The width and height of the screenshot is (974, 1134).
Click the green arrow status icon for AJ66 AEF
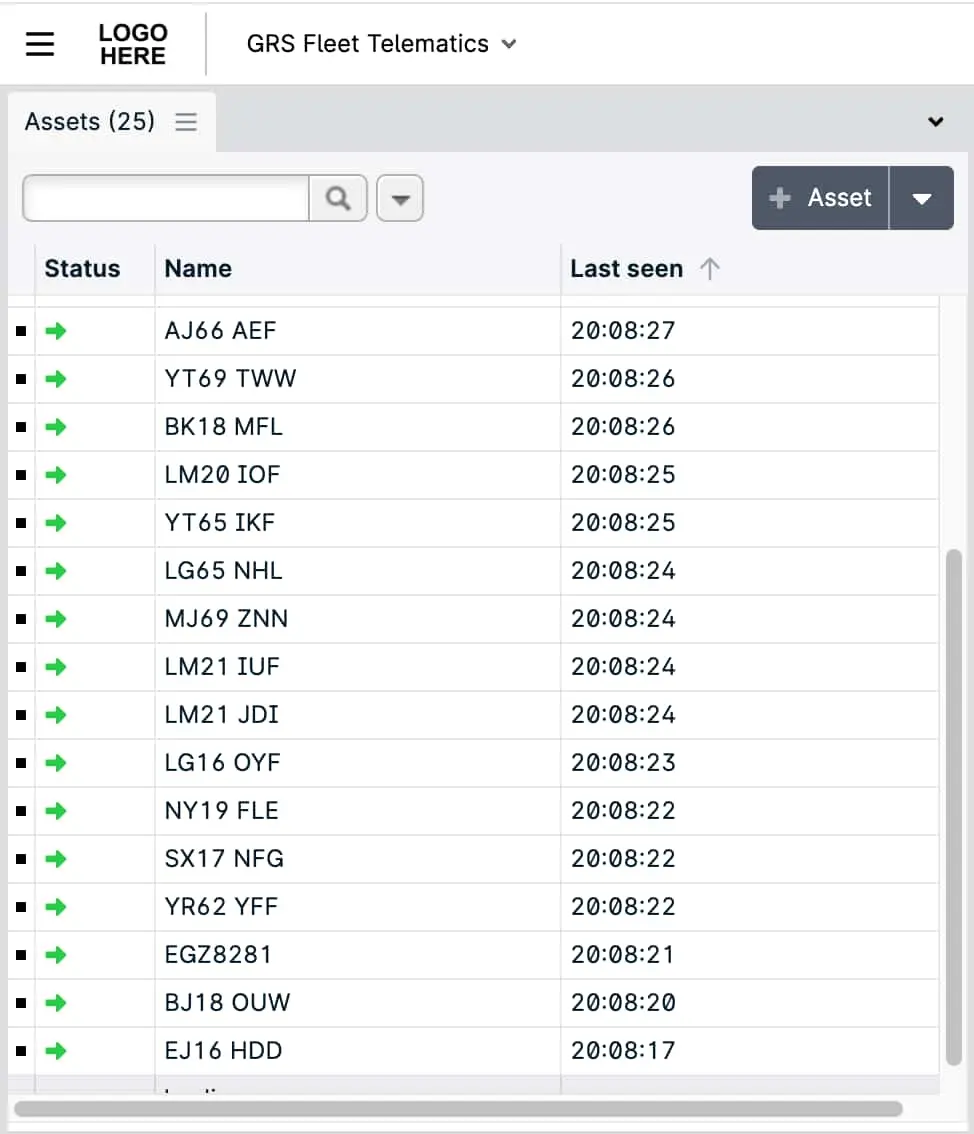click(56, 331)
